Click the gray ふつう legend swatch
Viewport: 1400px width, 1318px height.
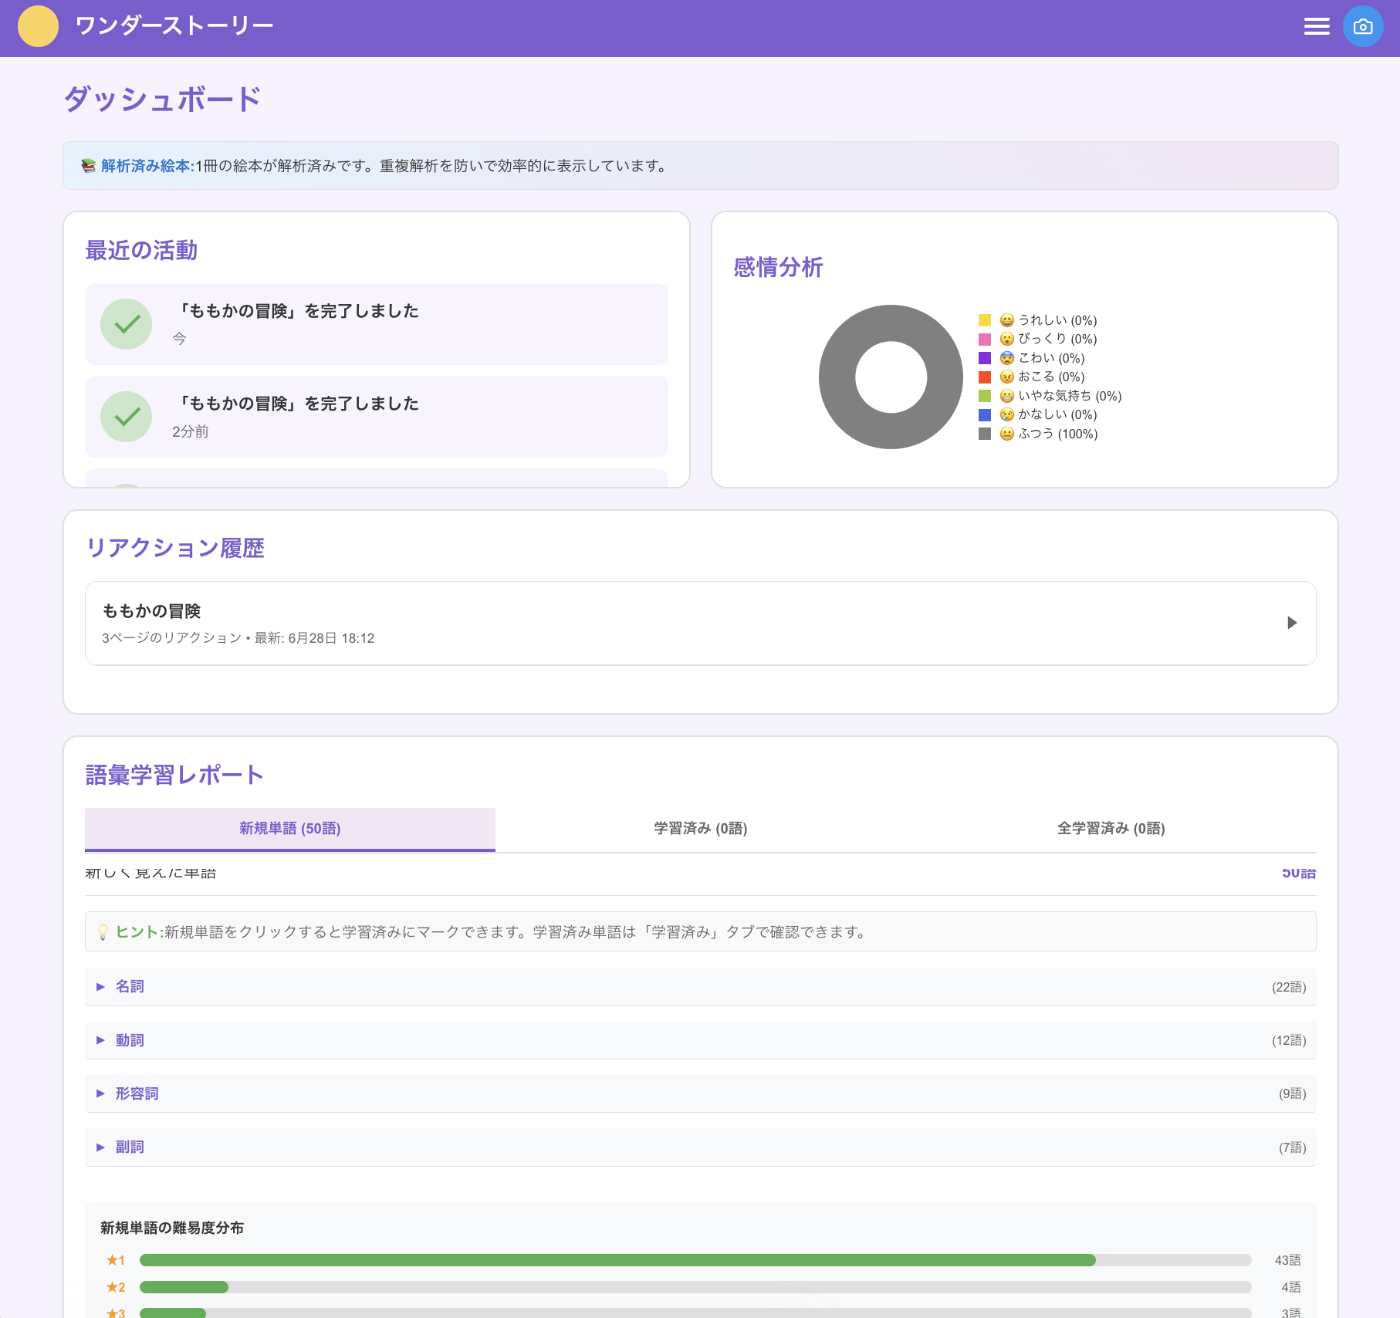(985, 434)
